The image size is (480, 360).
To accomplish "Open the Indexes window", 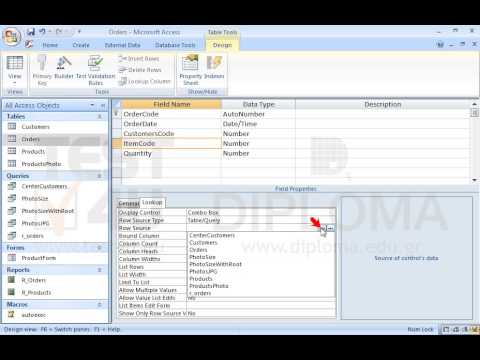I will tap(214, 68).
